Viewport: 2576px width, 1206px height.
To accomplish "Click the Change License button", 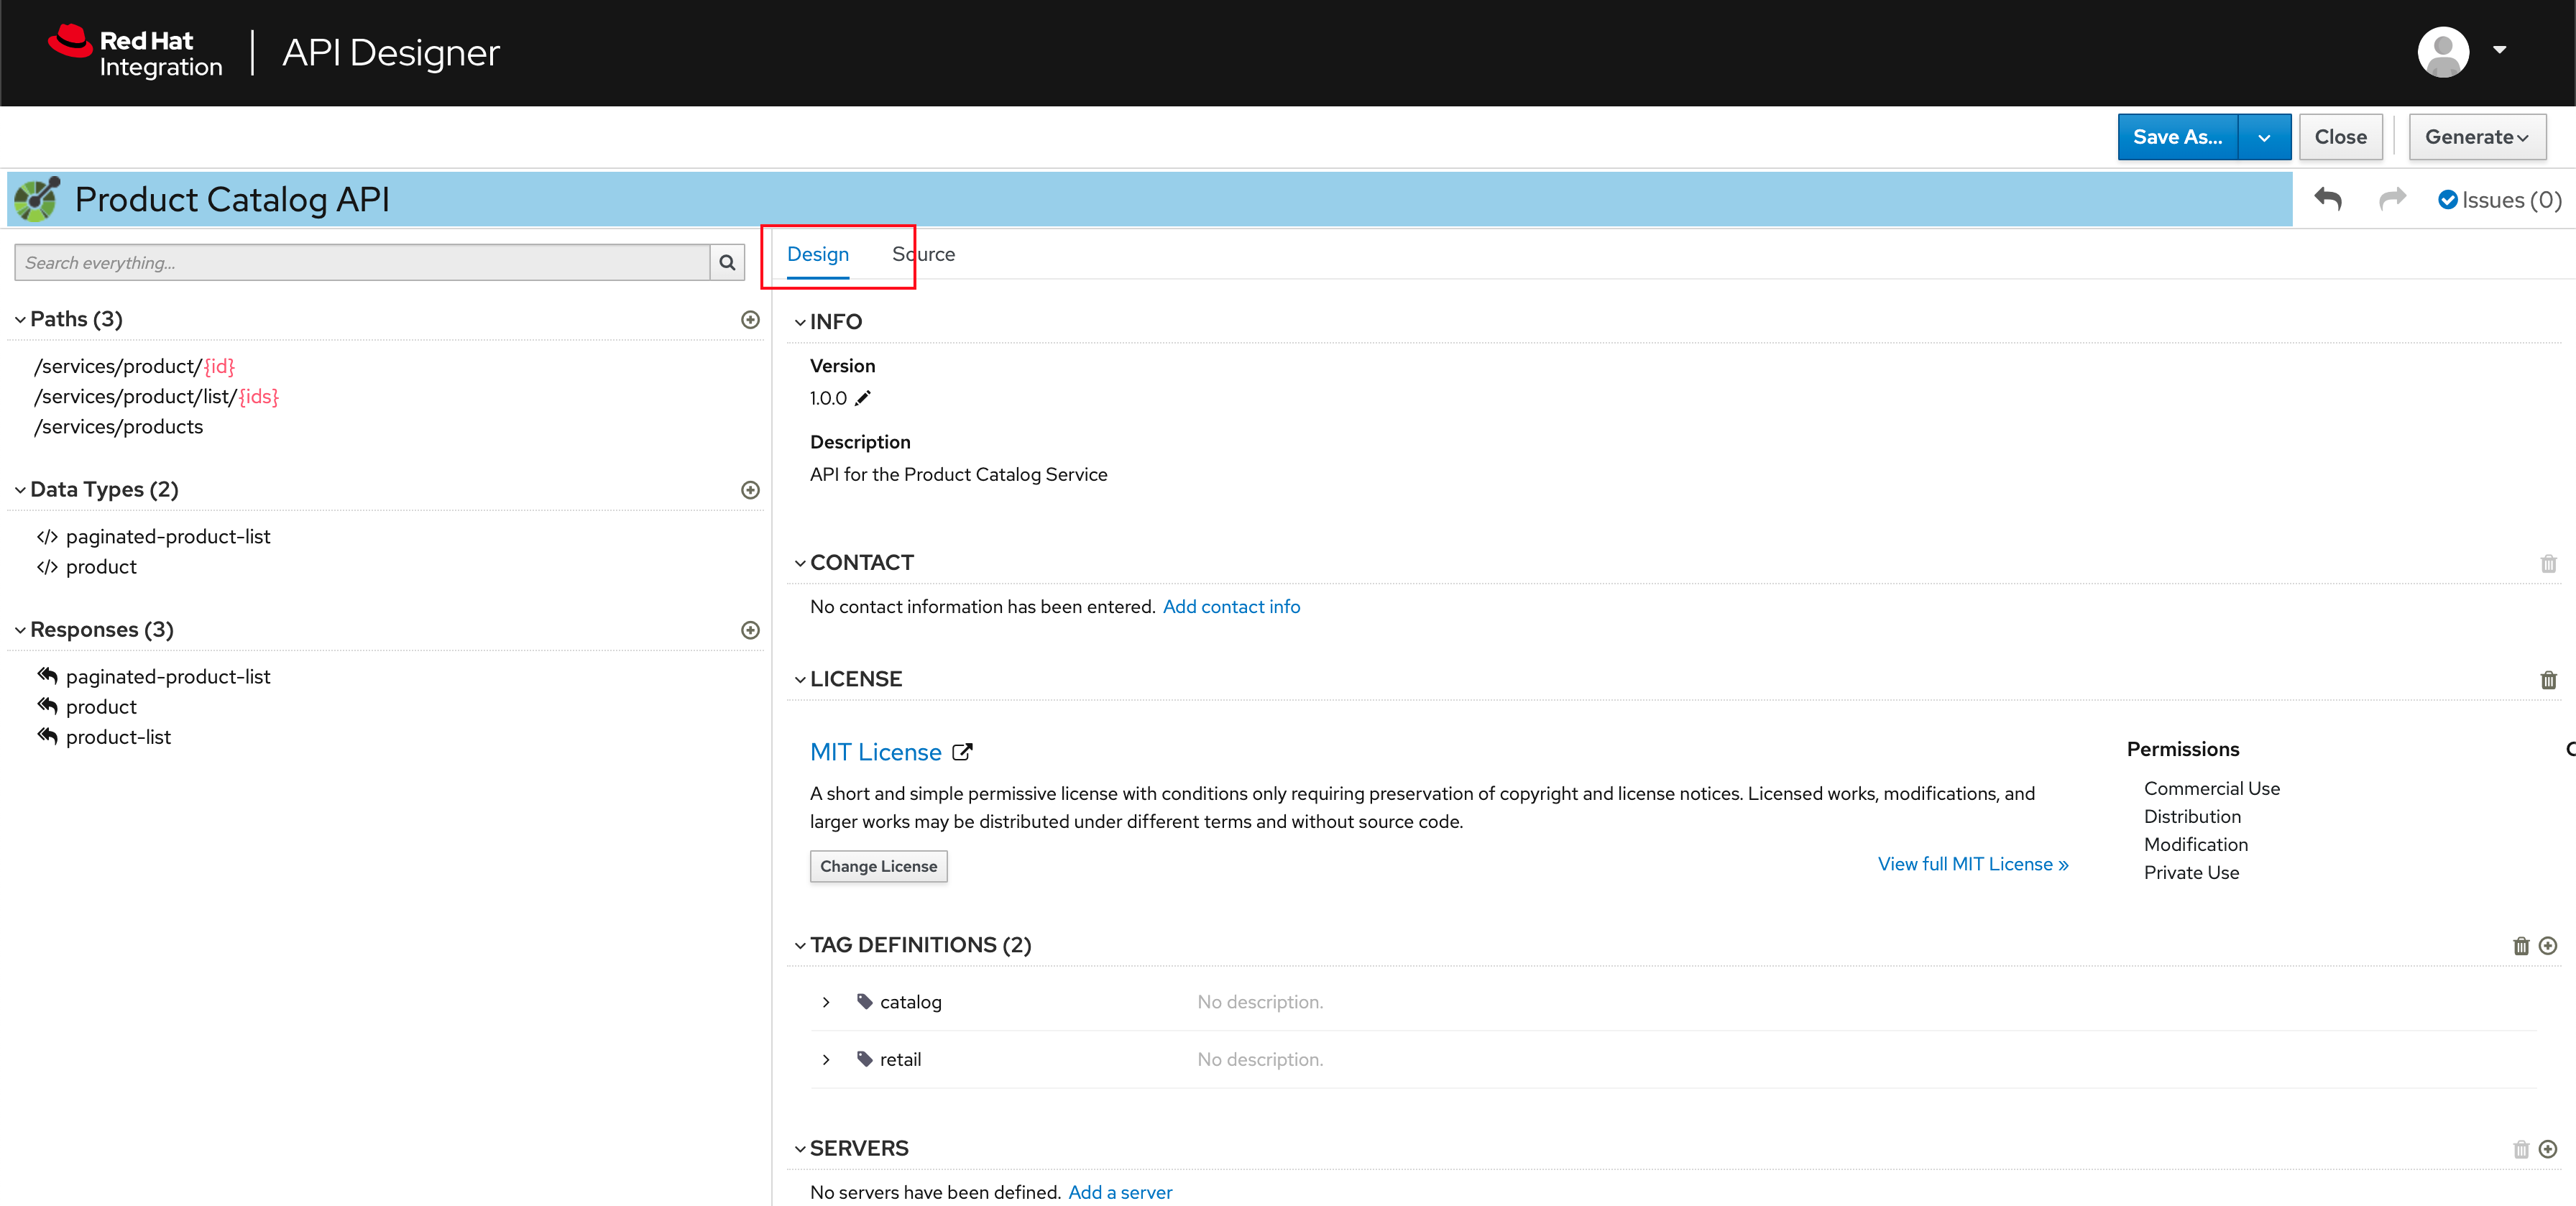I will click(x=878, y=866).
